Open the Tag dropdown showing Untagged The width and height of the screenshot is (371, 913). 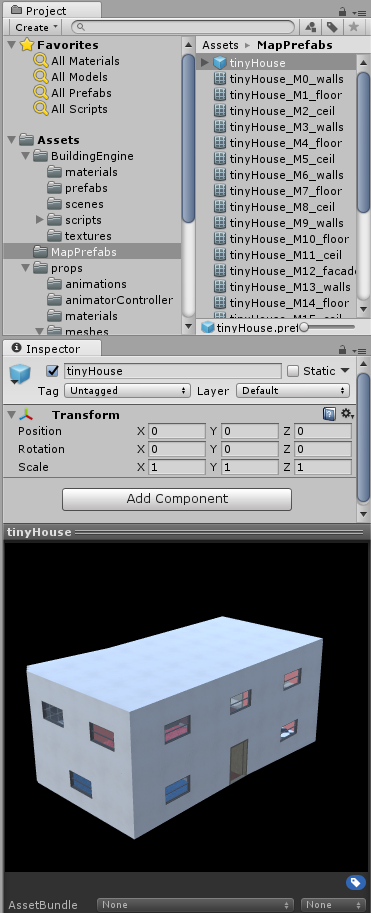pos(128,391)
